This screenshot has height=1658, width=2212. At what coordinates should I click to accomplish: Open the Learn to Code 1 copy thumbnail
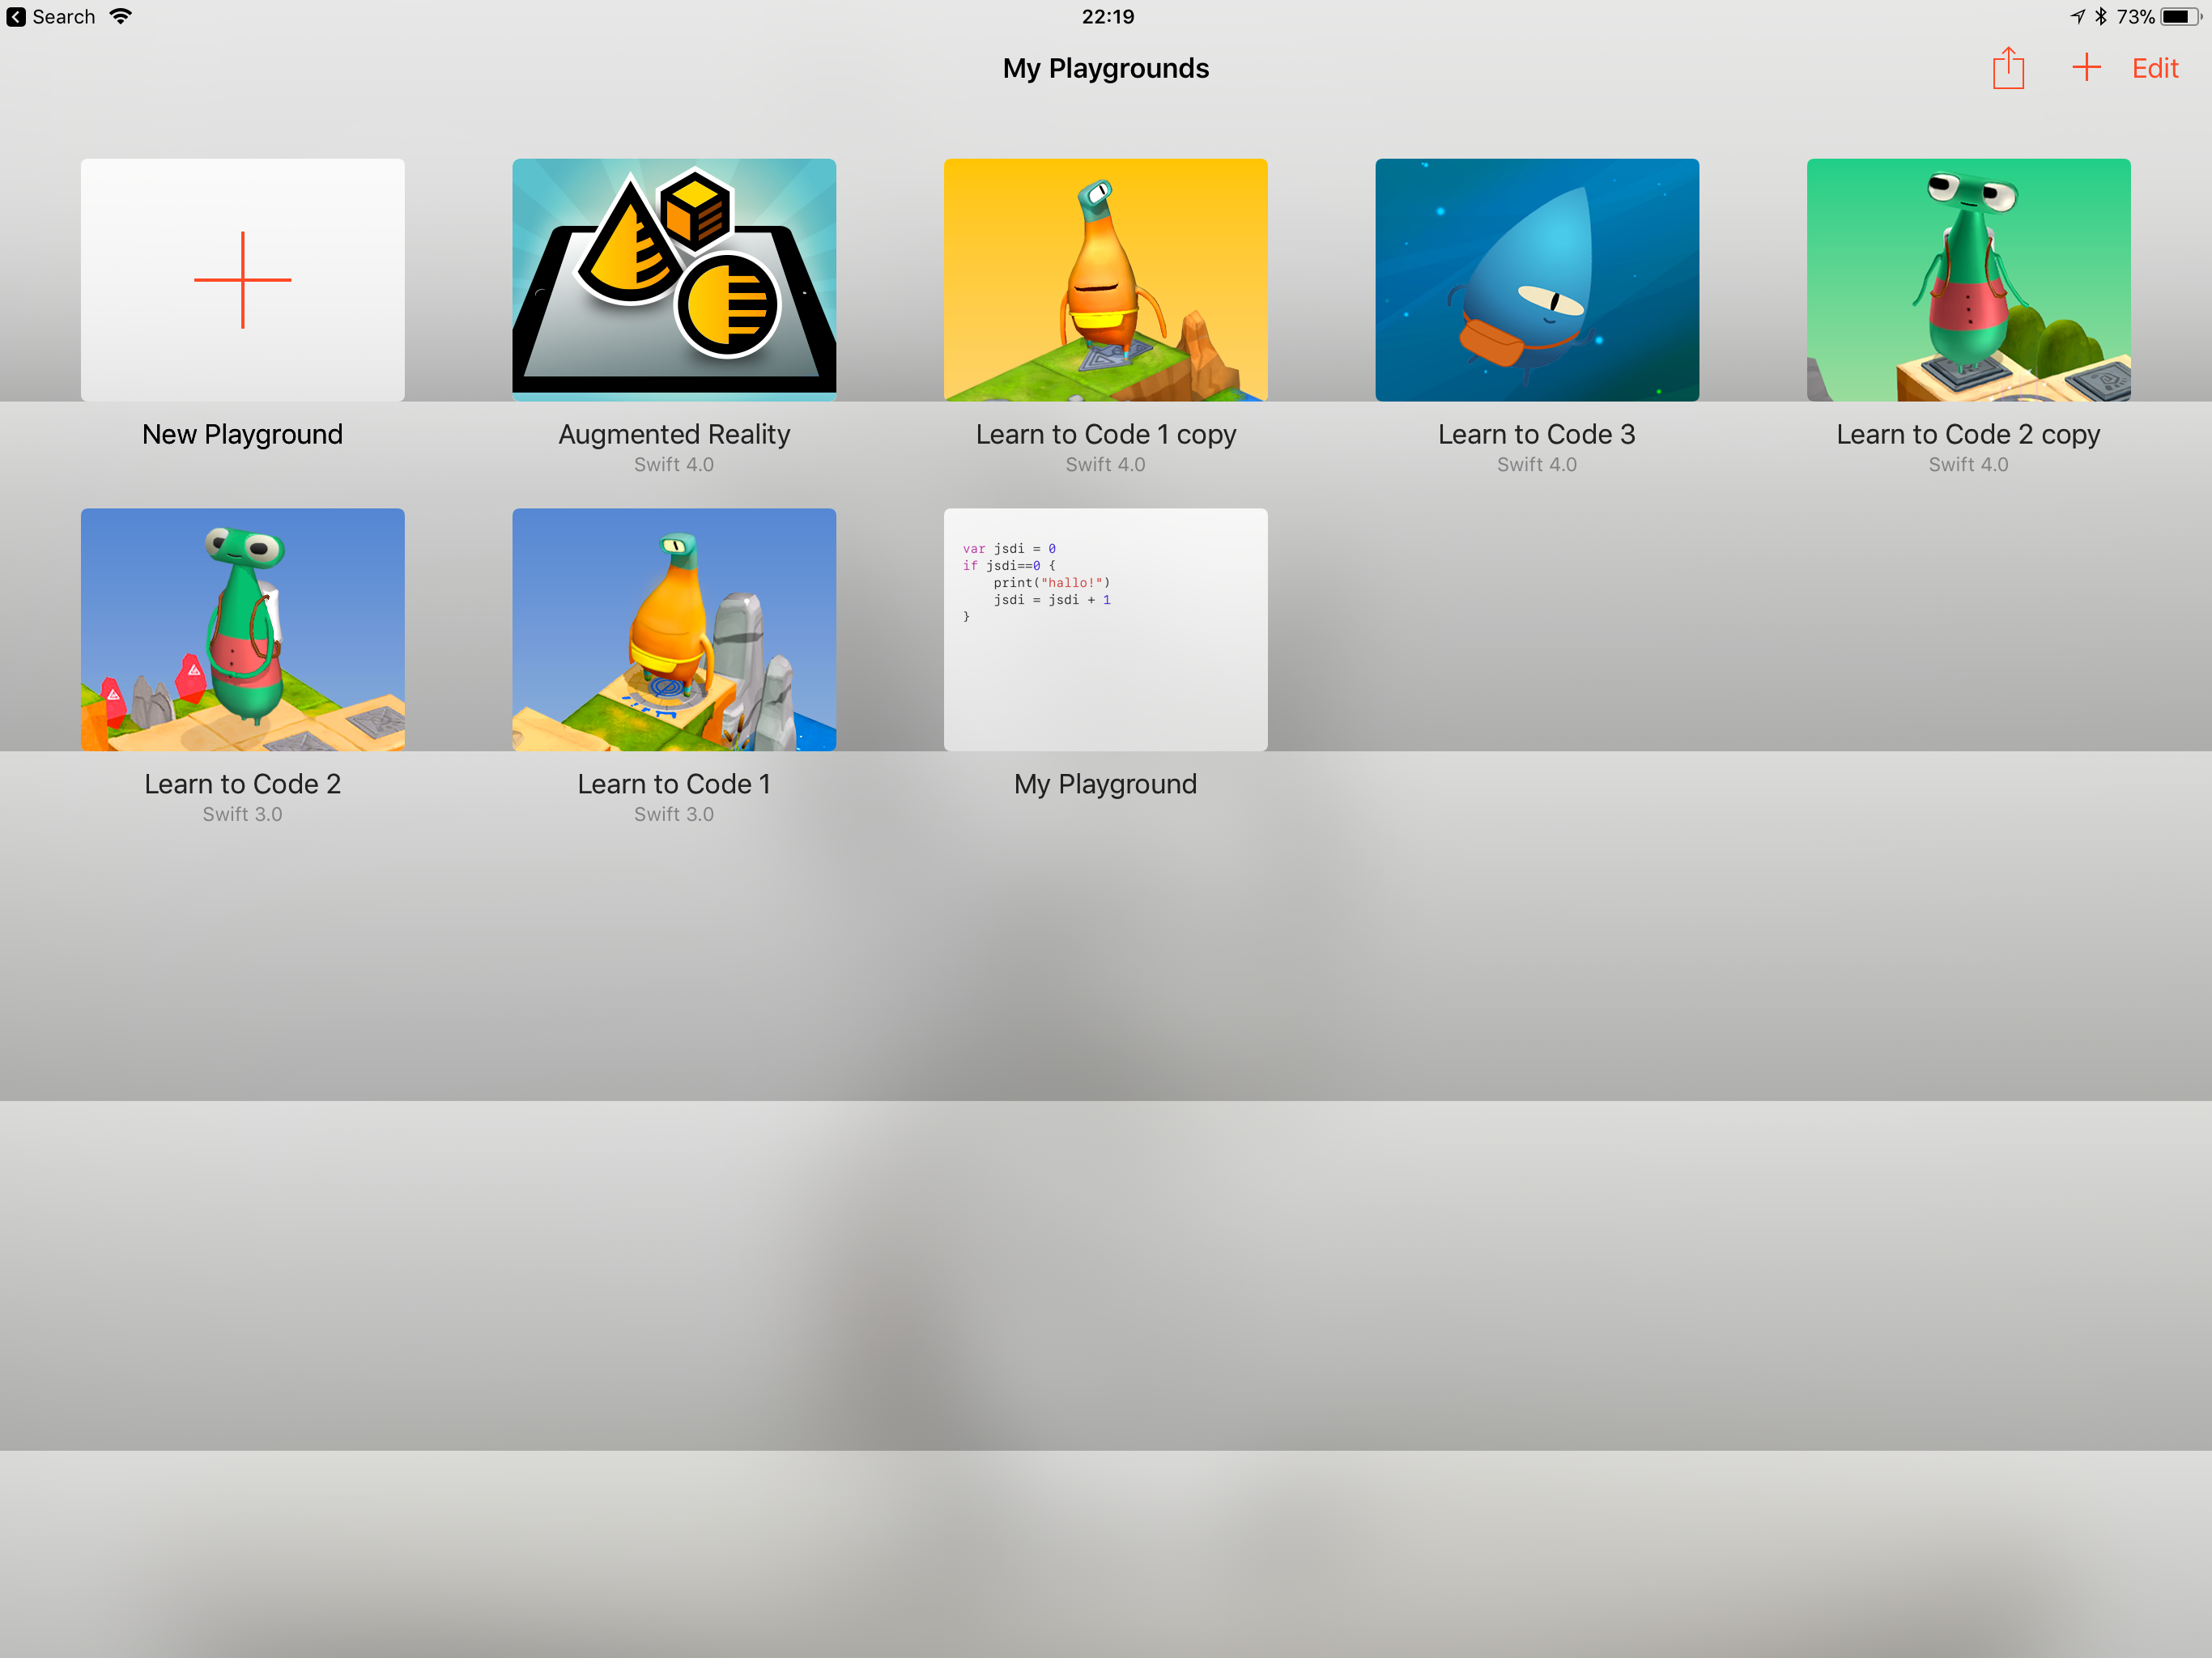[x=1106, y=280]
